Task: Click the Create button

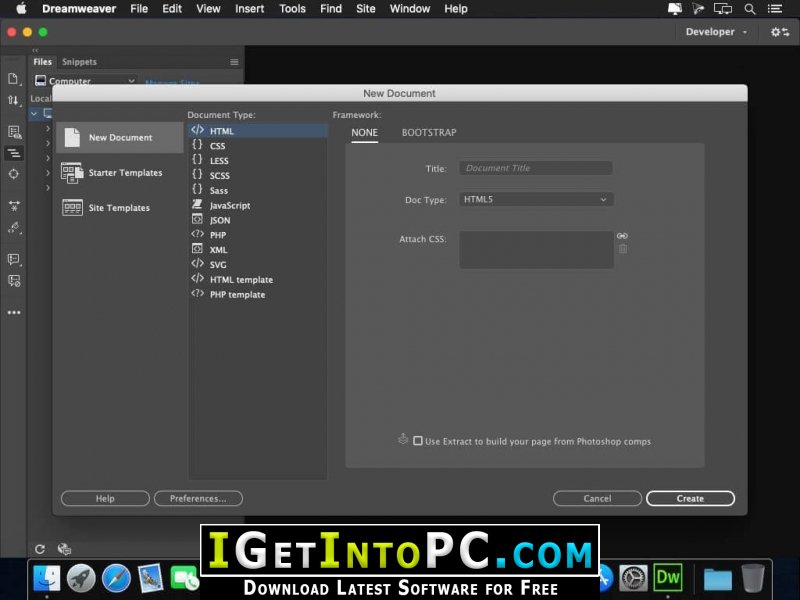Action: coord(690,498)
